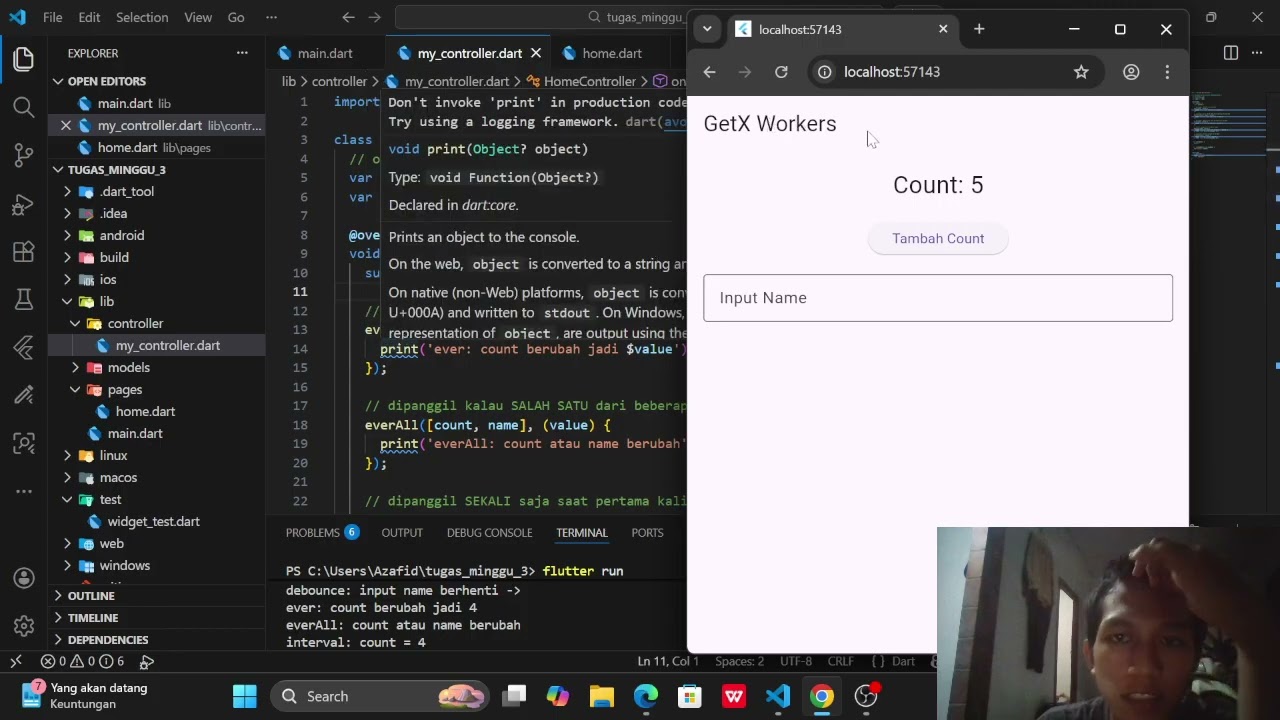
Task: Open the File menu
Action: pos(53,17)
